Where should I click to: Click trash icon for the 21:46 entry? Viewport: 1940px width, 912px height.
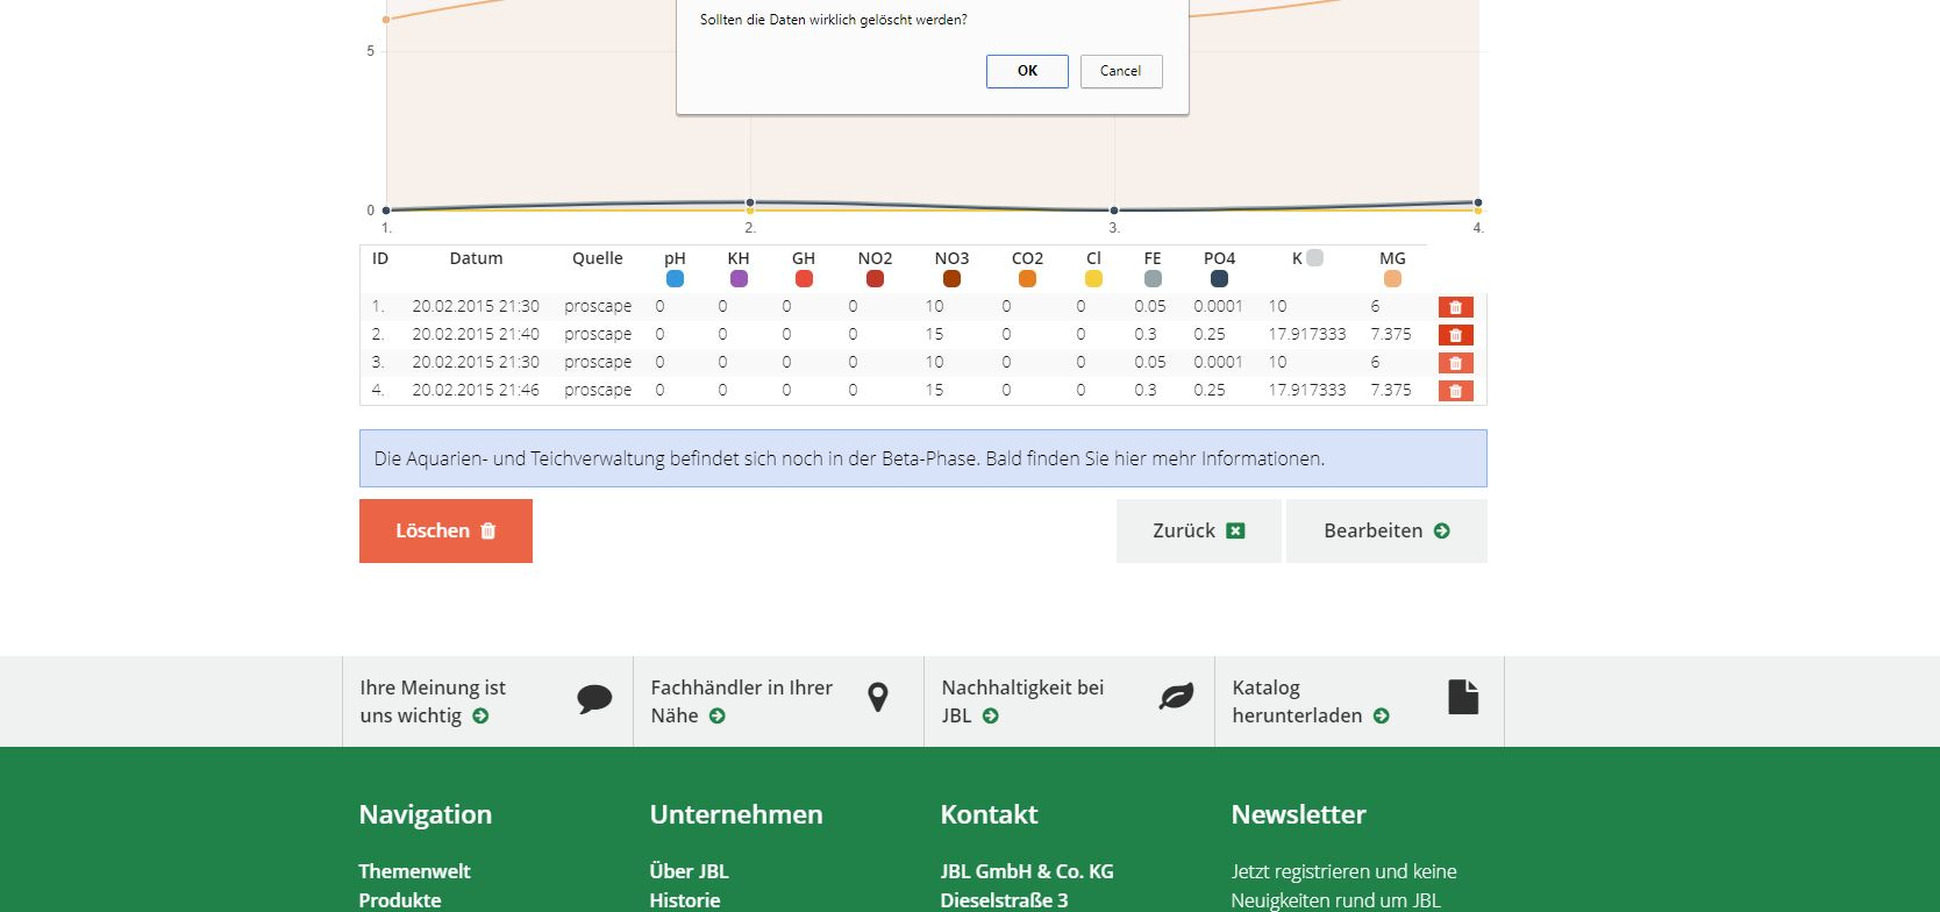1455,391
